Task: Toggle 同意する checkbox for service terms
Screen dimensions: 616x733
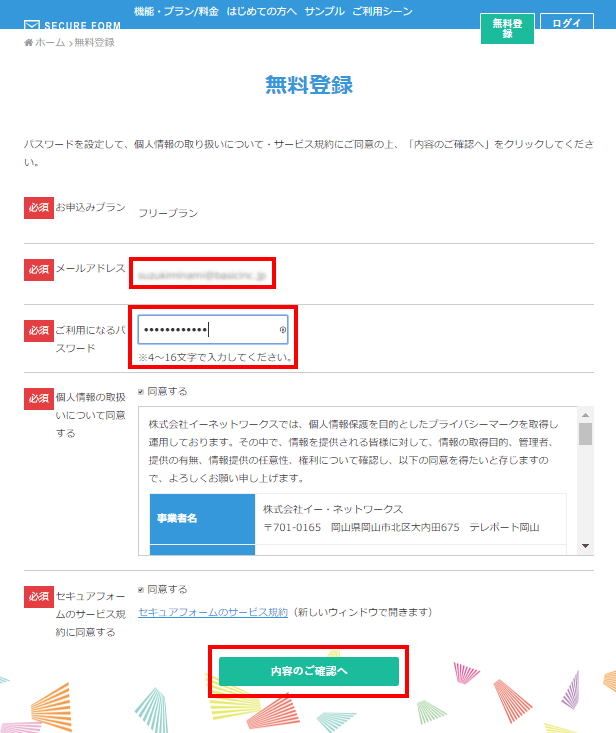Action: click(x=142, y=590)
